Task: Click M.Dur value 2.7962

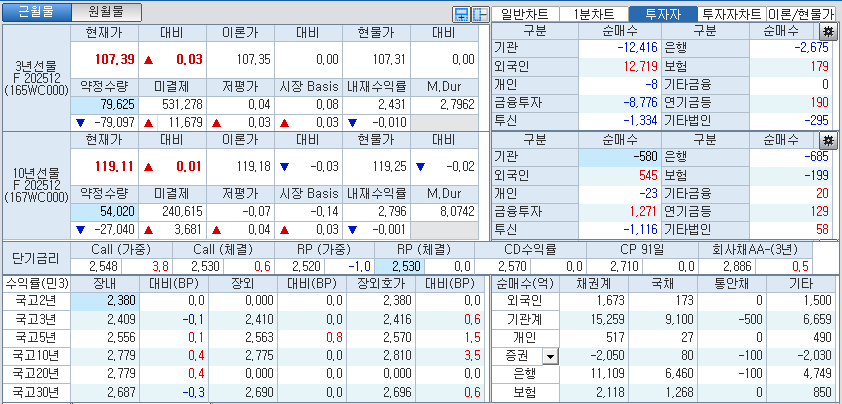Action: click(x=456, y=104)
